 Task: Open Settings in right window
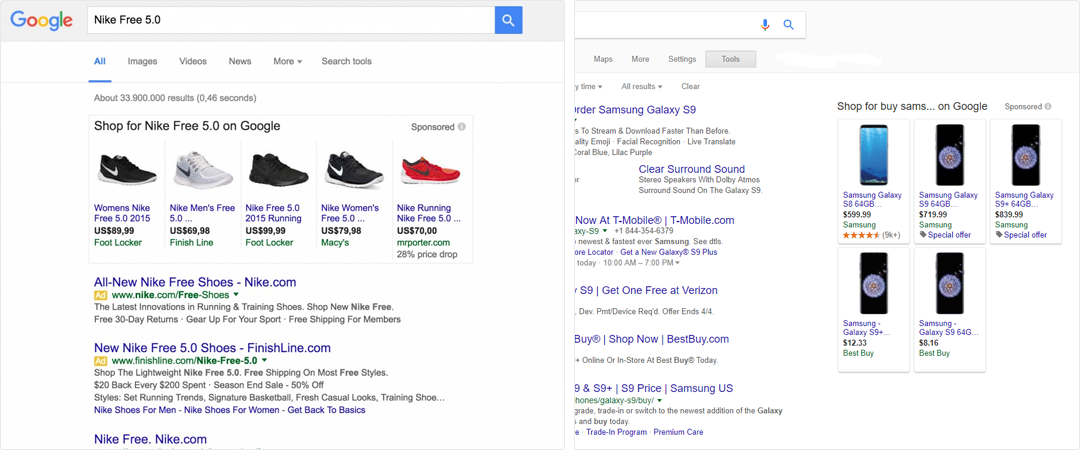[682, 59]
